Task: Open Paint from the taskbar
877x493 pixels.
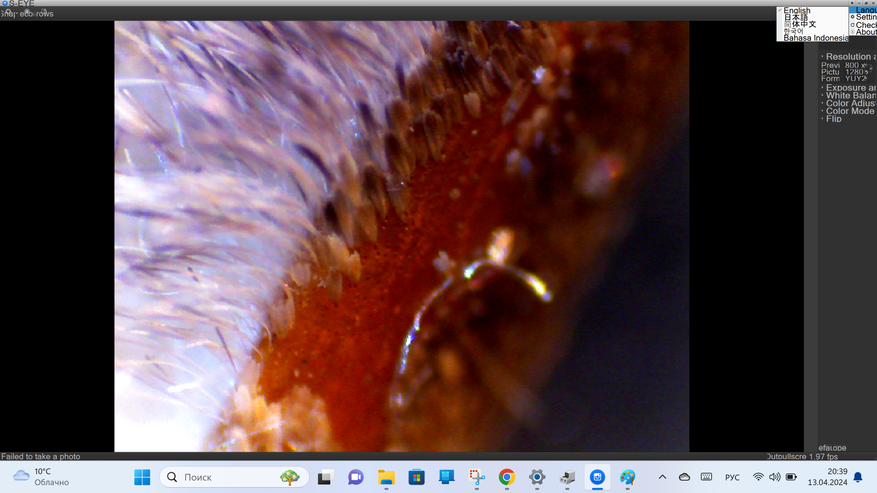Action: 628,477
